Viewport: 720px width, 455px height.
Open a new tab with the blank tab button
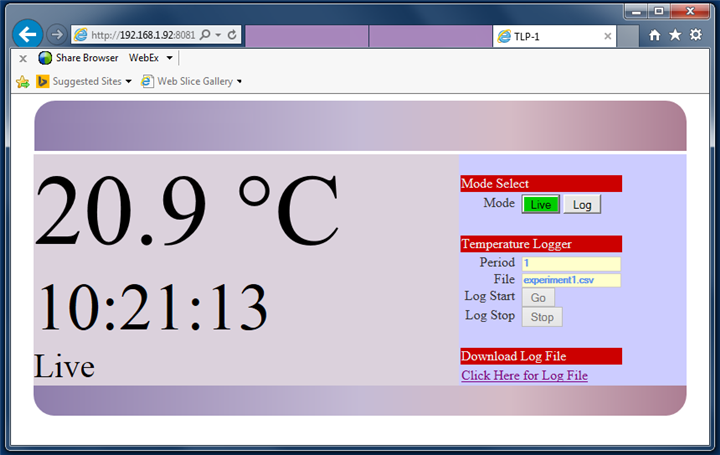click(x=628, y=36)
